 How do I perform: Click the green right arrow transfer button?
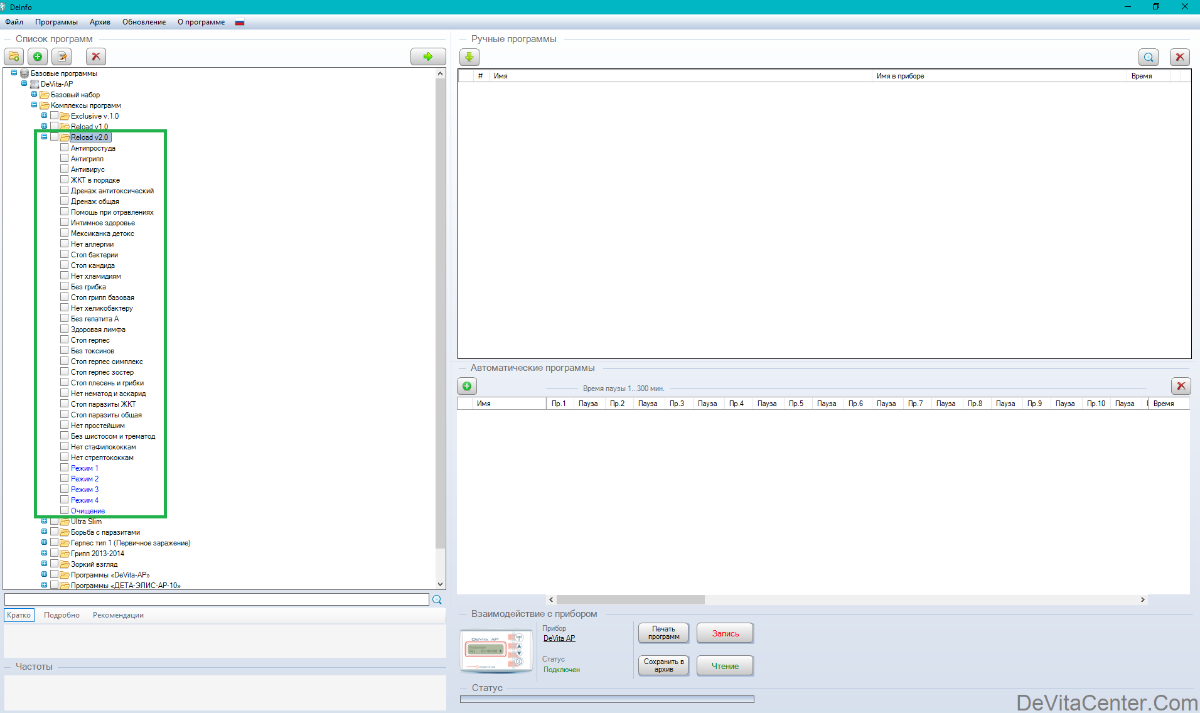(x=427, y=57)
